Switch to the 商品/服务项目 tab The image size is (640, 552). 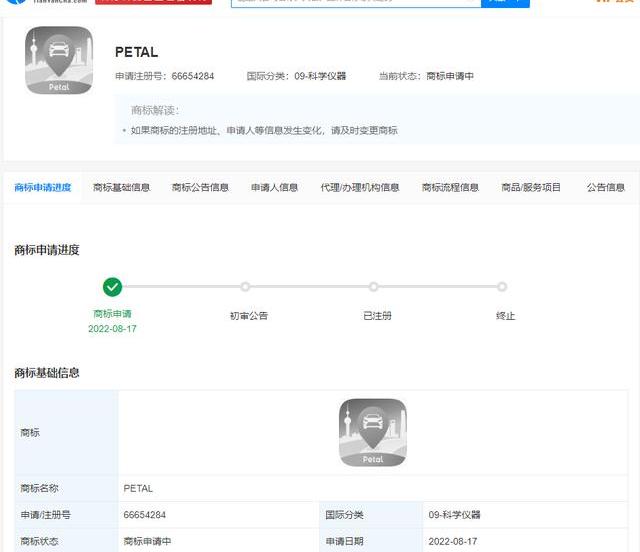click(531, 187)
